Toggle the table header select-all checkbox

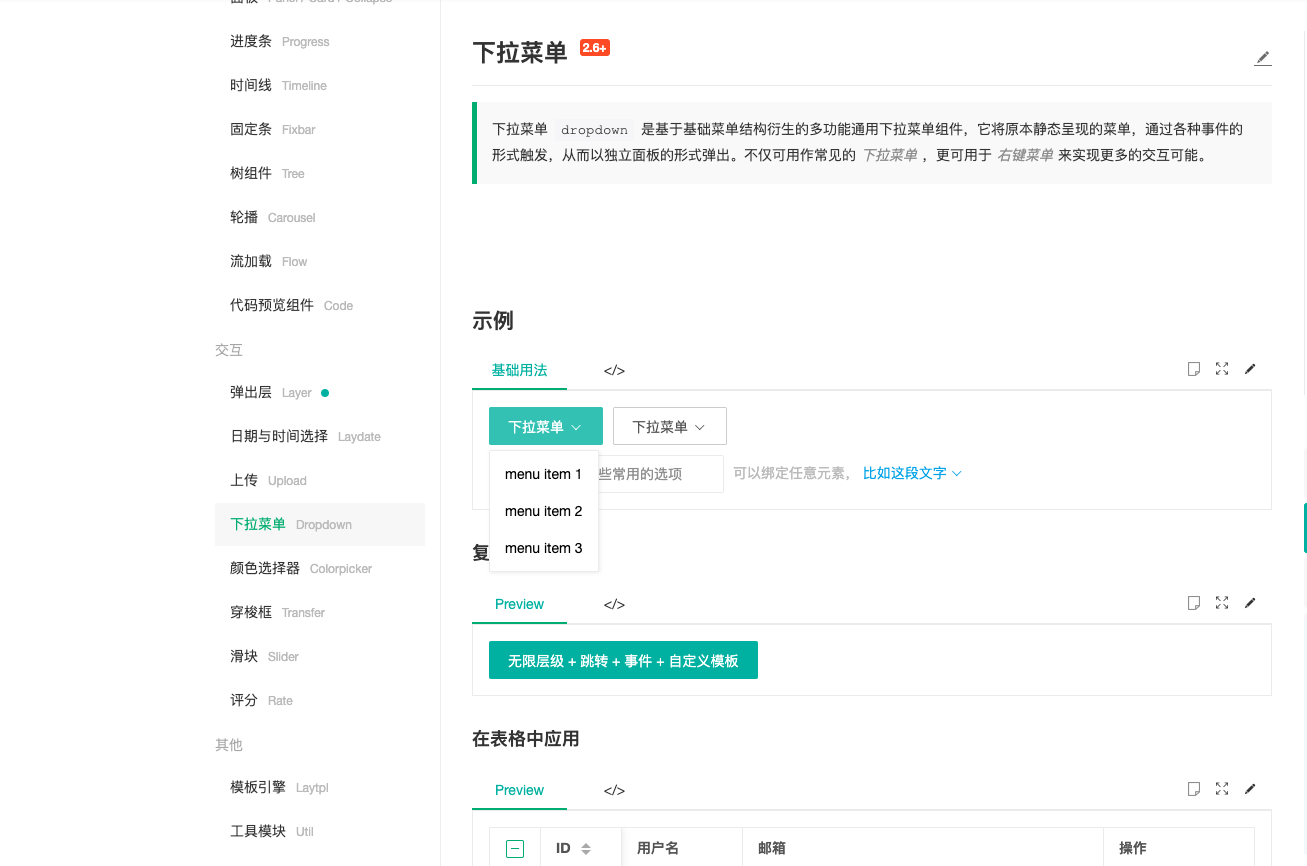515,849
